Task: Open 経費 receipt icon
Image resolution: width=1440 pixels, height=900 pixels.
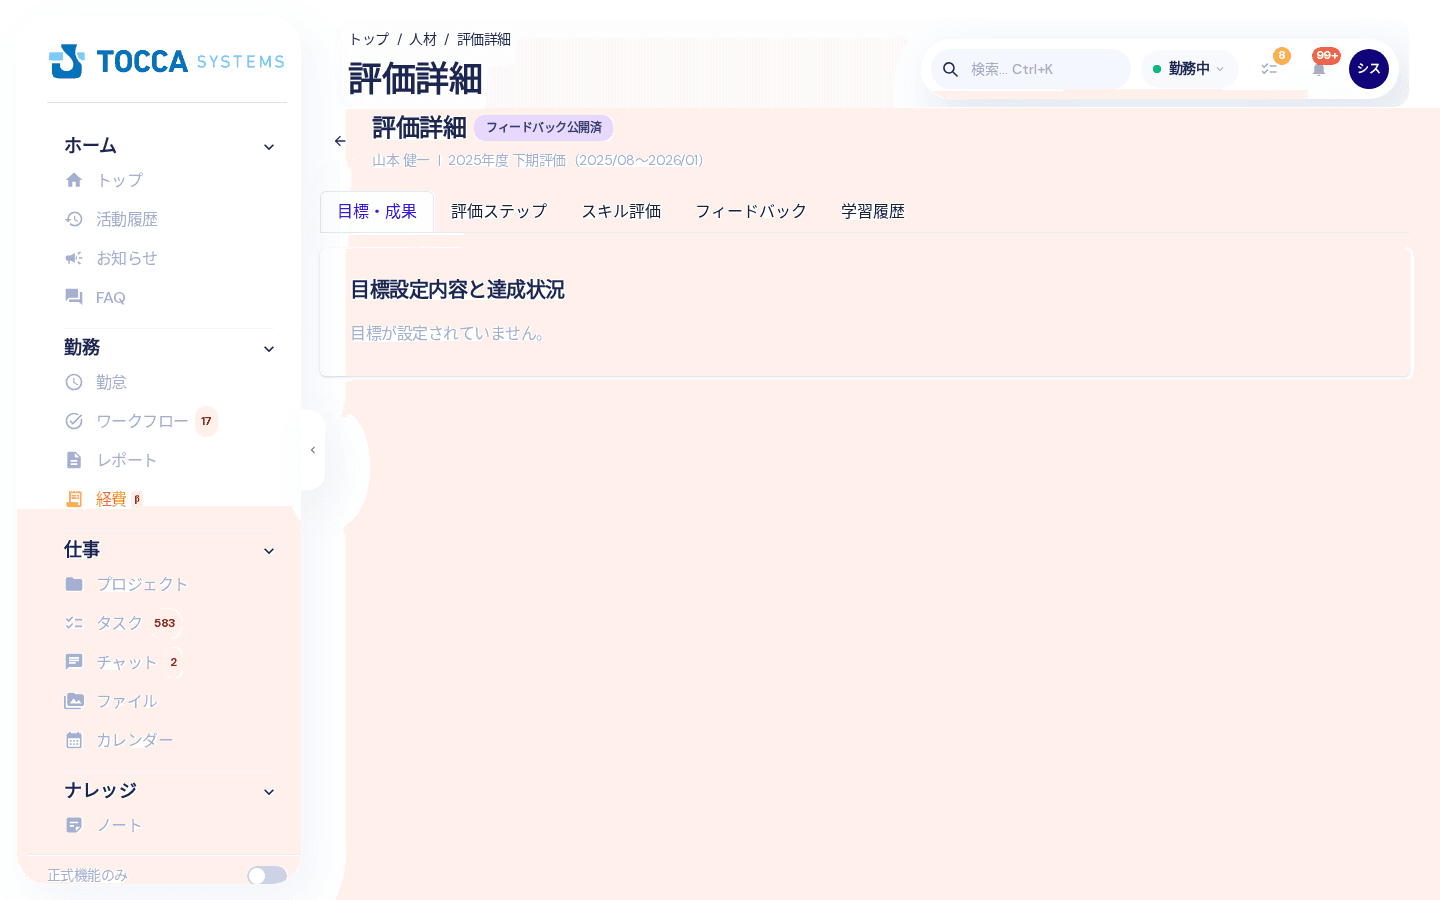Action: (74, 499)
